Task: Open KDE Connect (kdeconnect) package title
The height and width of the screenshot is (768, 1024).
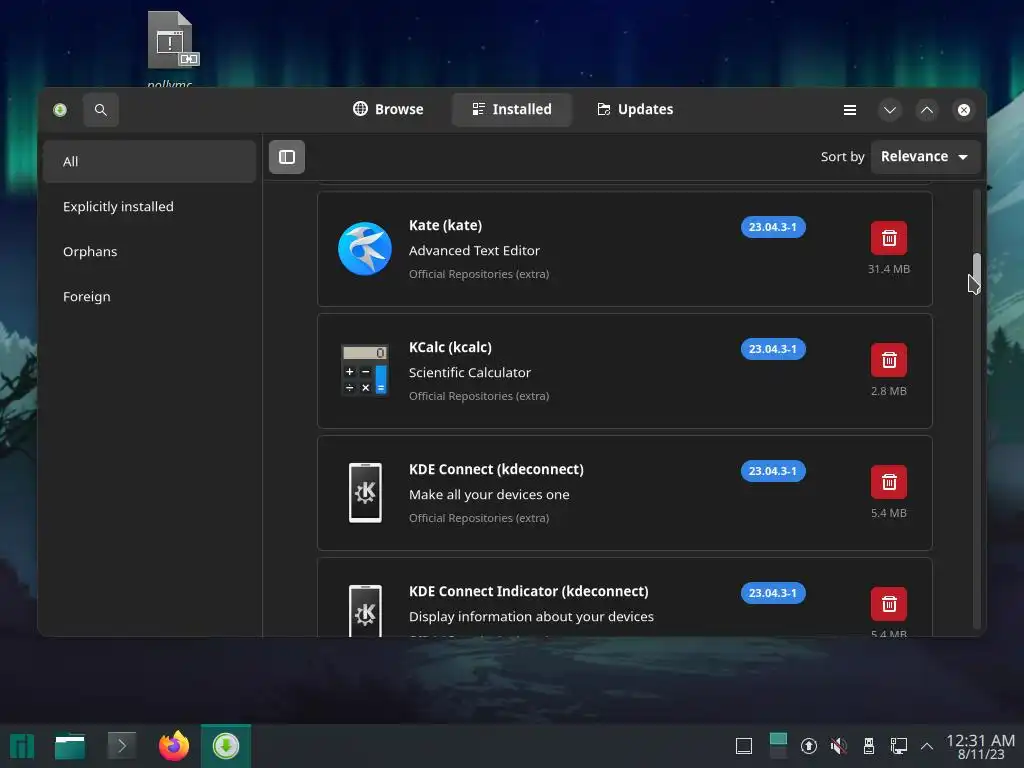Action: (496, 470)
